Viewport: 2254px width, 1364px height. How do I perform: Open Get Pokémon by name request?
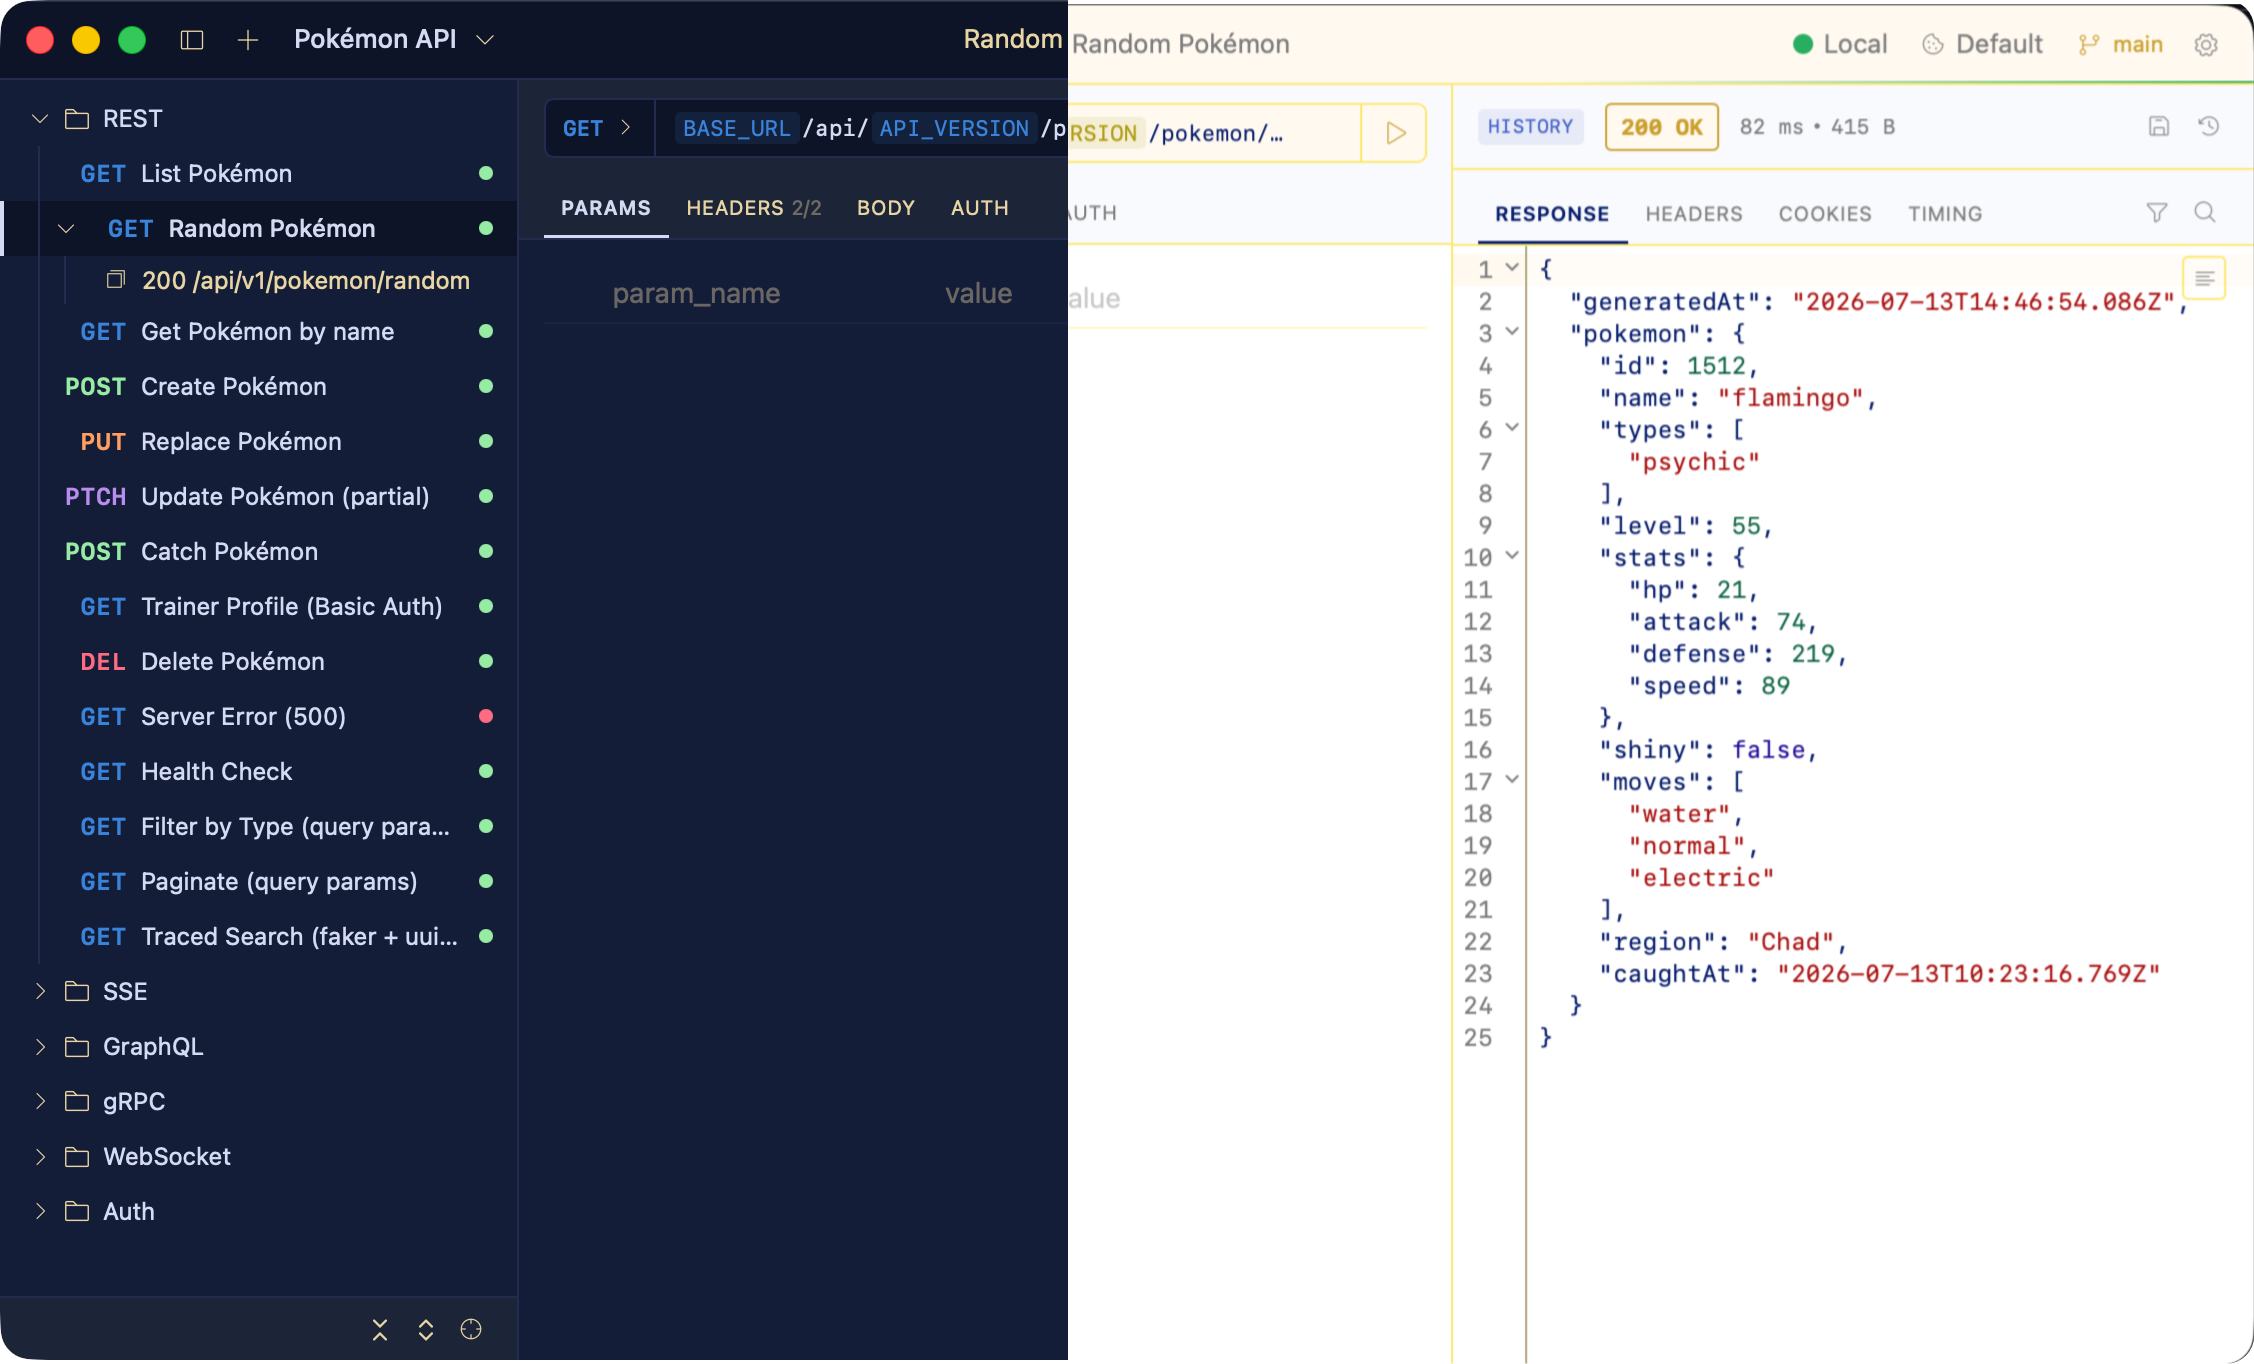tap(260, 332)
